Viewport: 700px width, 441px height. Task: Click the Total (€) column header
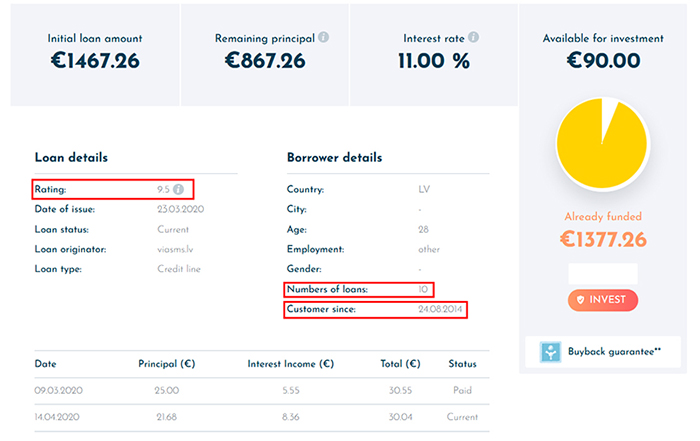coord(400,364)
